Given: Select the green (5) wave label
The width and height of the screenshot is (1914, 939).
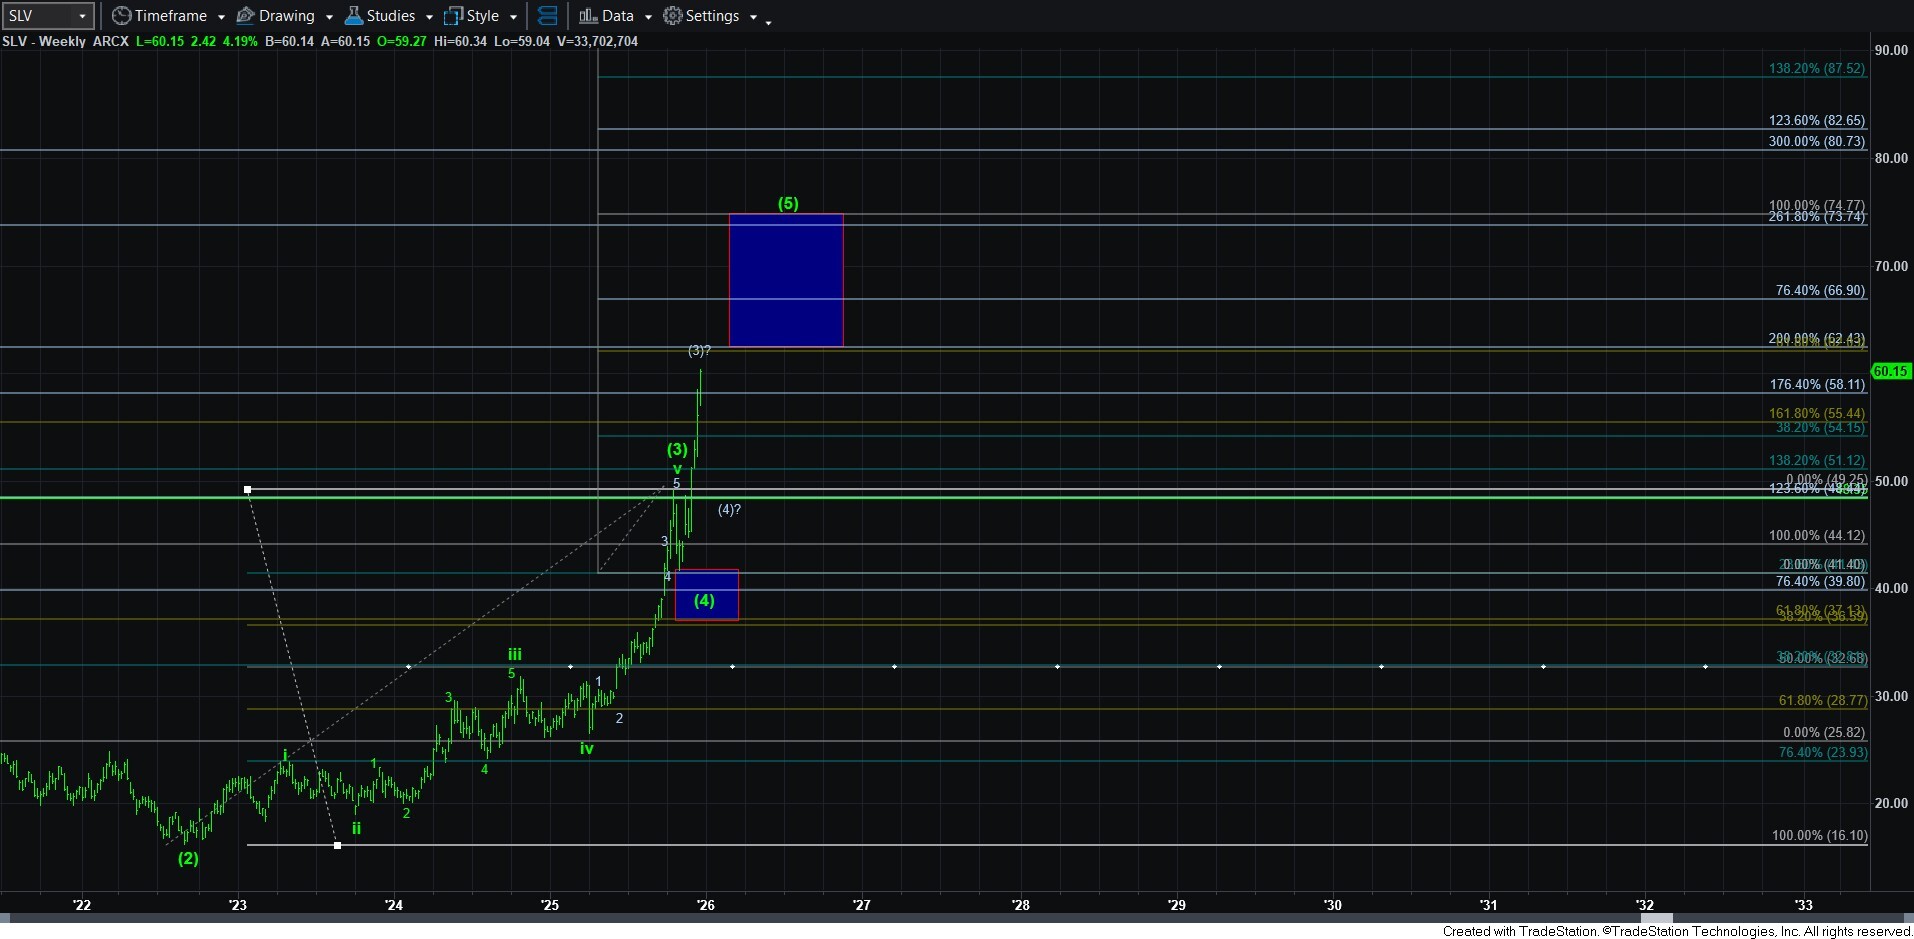Looking at the screenshot, I should point(788,203).
